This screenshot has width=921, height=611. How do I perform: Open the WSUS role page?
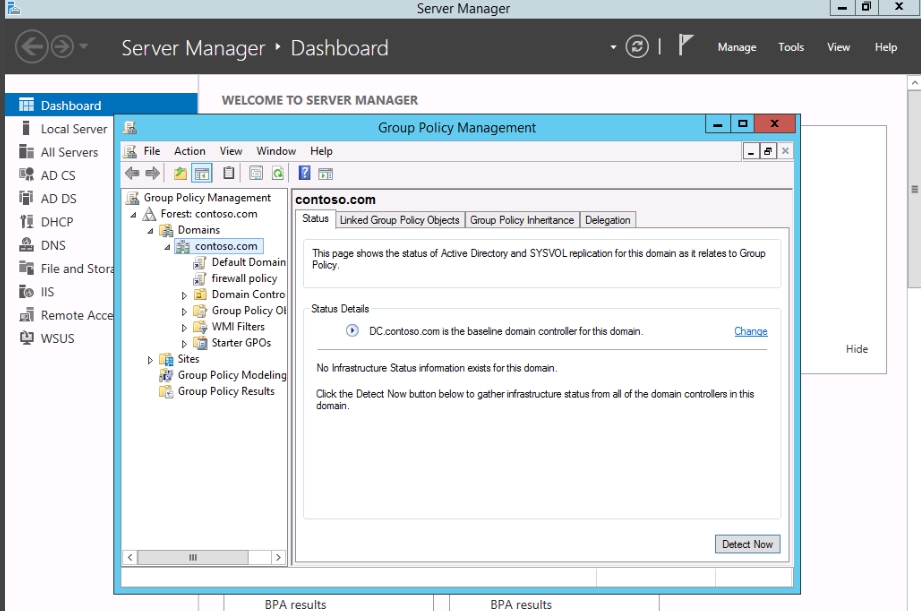[x=59, y=338]
